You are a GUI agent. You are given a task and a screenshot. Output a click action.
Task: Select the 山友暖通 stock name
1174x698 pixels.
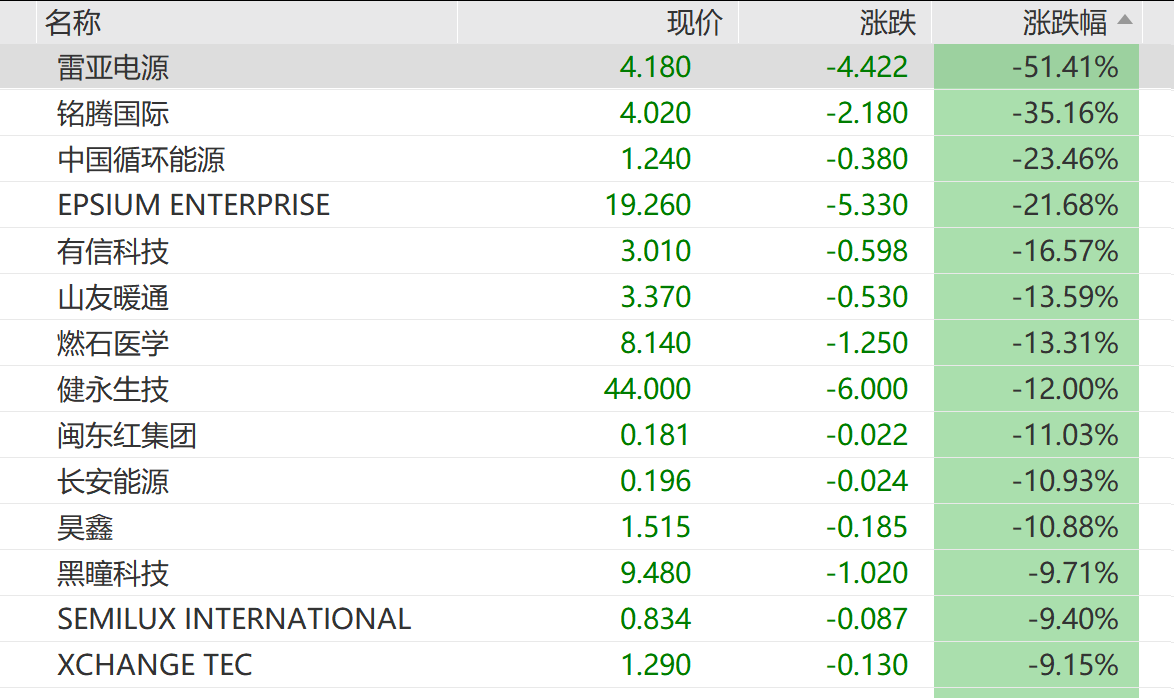[x=113, y=297]
